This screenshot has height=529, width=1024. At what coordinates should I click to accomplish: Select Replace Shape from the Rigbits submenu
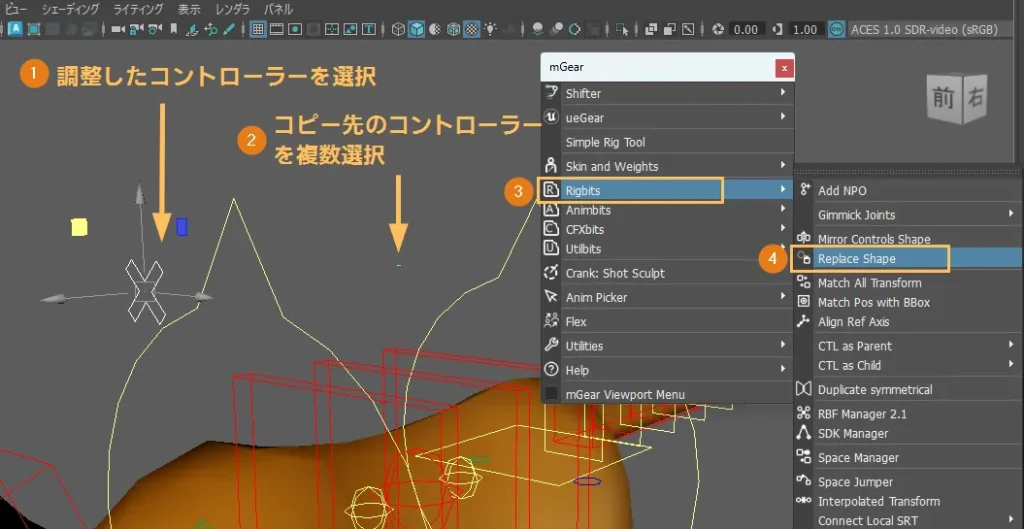tap(856, 259)
